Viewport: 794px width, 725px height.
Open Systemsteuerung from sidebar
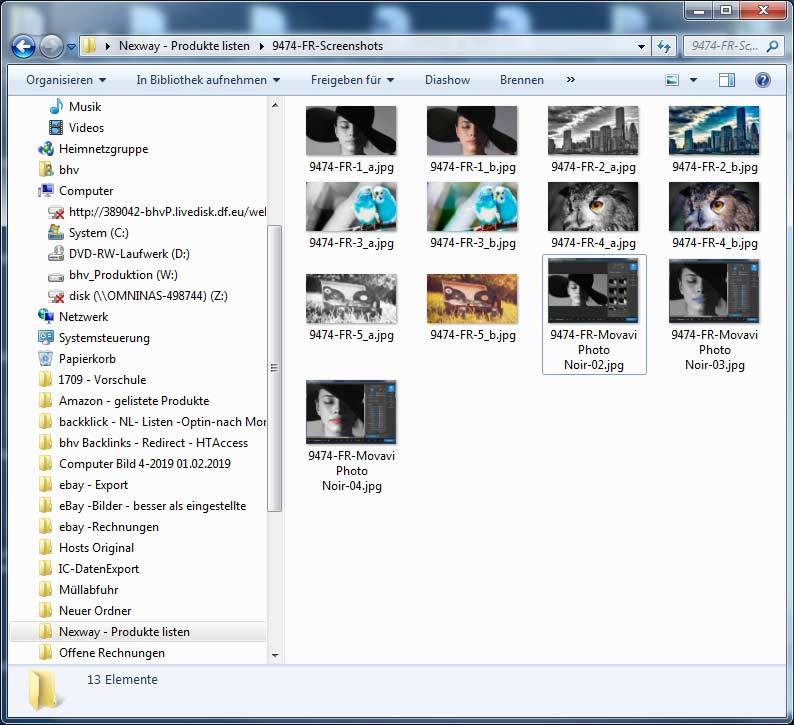[x=104, y=338]
